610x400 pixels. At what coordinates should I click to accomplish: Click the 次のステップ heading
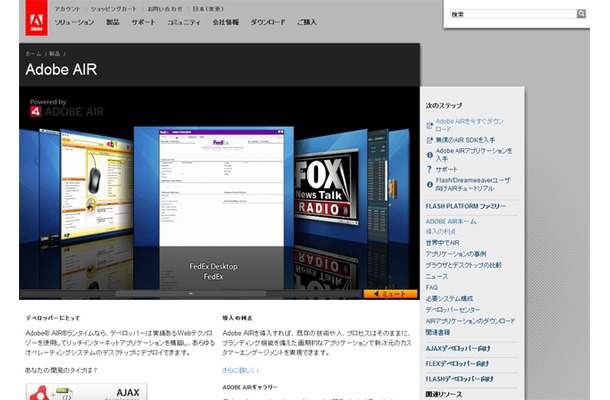pos(444,105)
